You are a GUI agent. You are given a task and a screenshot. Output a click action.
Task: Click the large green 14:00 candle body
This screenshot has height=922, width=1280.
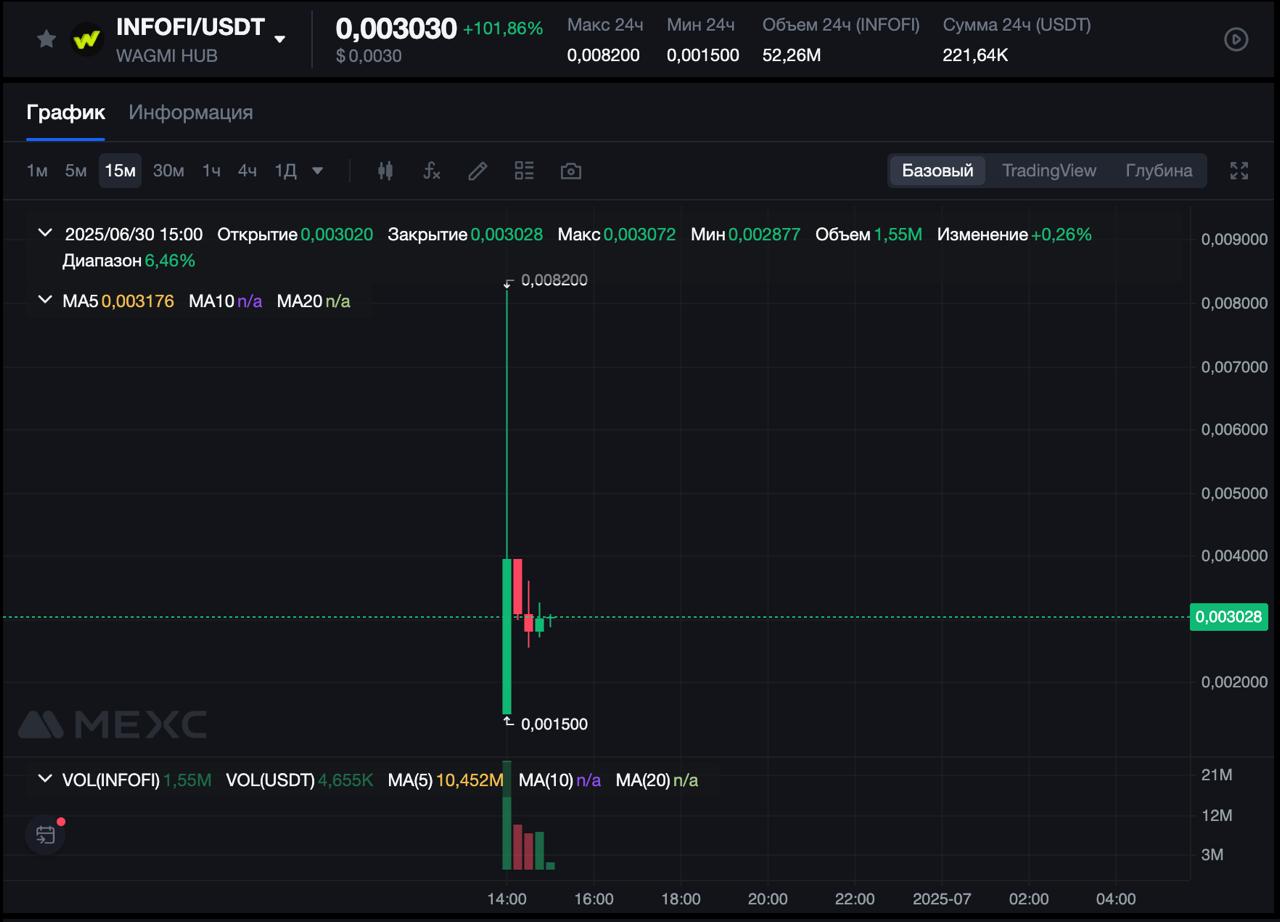pos(507,636)
